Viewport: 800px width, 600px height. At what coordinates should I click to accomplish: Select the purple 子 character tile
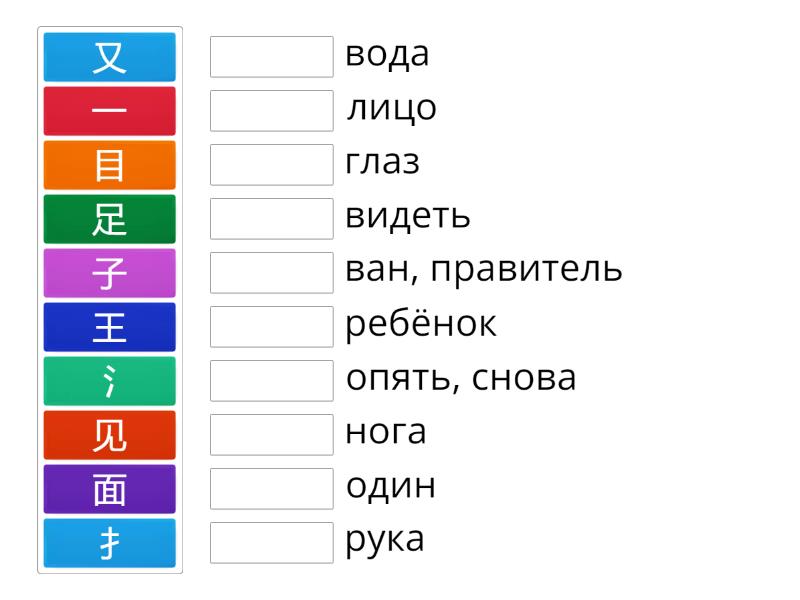(110, 272)
